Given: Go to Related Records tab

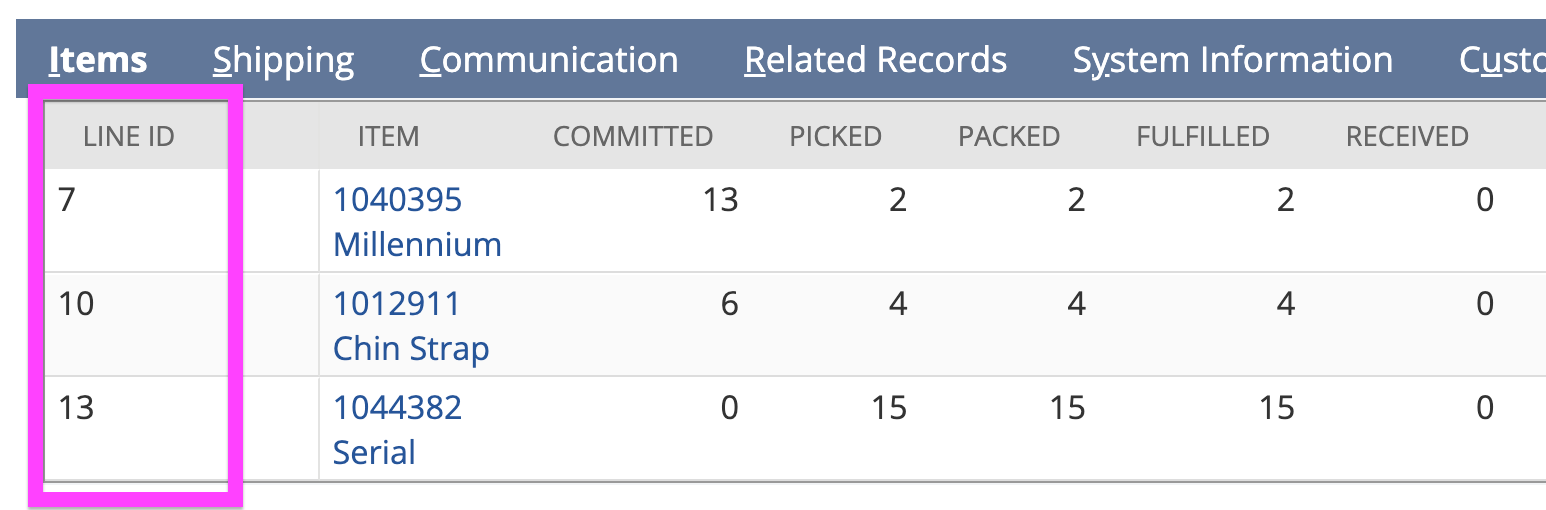Looking at the screenshot, I should pos(875,60).
